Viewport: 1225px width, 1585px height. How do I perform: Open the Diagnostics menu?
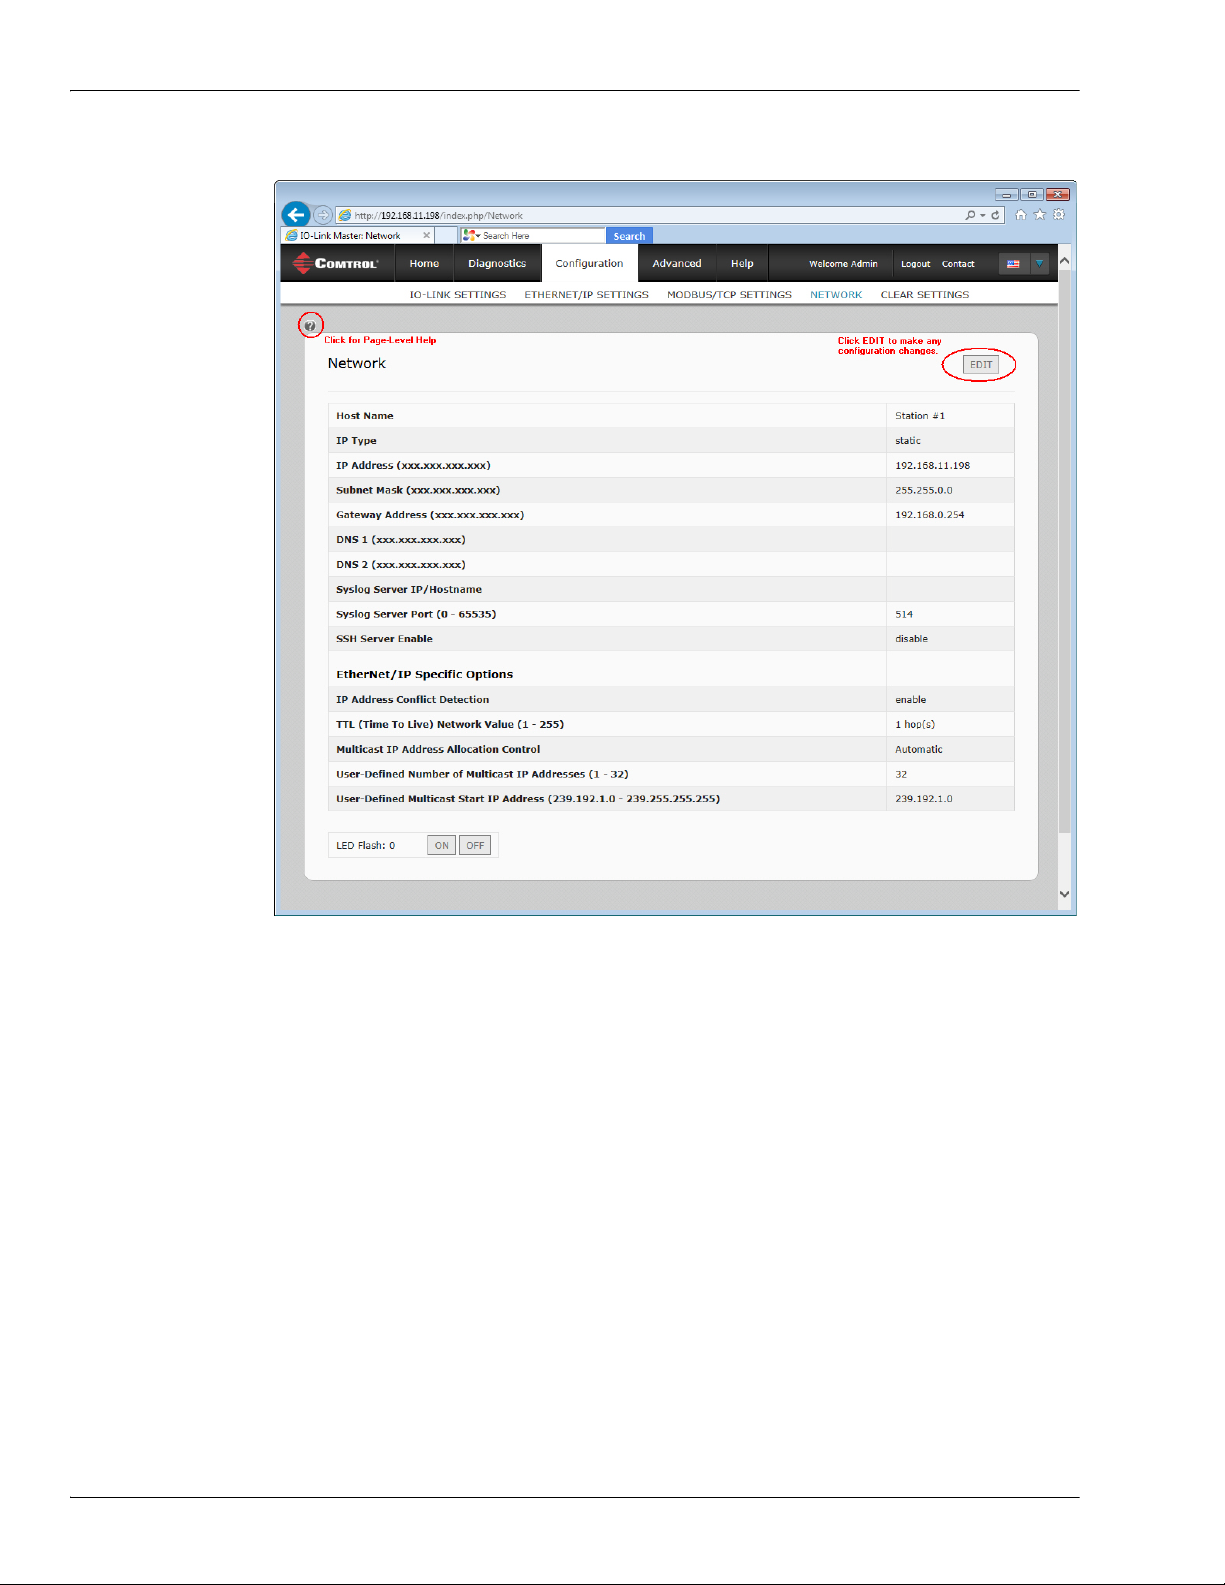tap(497, 264)
